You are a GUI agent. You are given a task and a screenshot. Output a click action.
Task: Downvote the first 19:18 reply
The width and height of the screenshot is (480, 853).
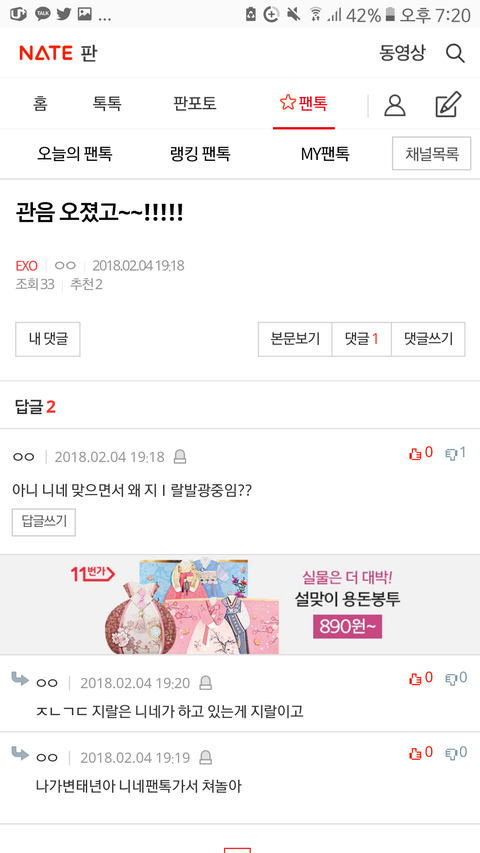pos(456,453)
